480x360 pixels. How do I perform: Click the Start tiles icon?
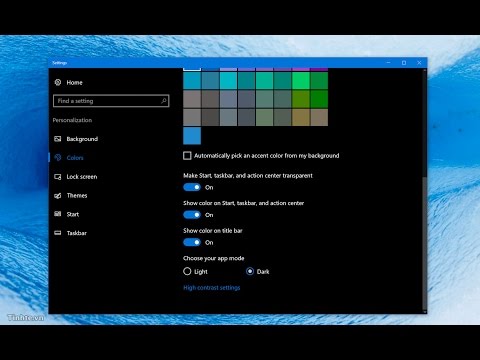click(58, 214)
